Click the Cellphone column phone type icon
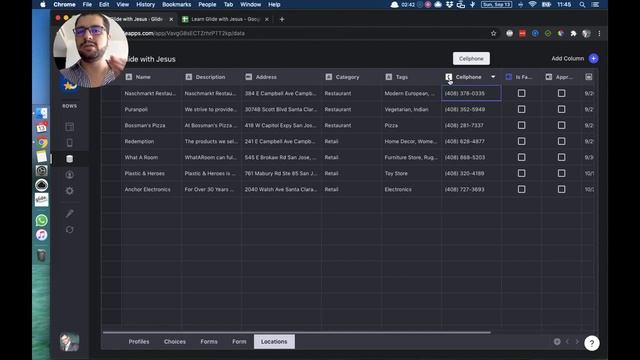 [x=449, y=77]
